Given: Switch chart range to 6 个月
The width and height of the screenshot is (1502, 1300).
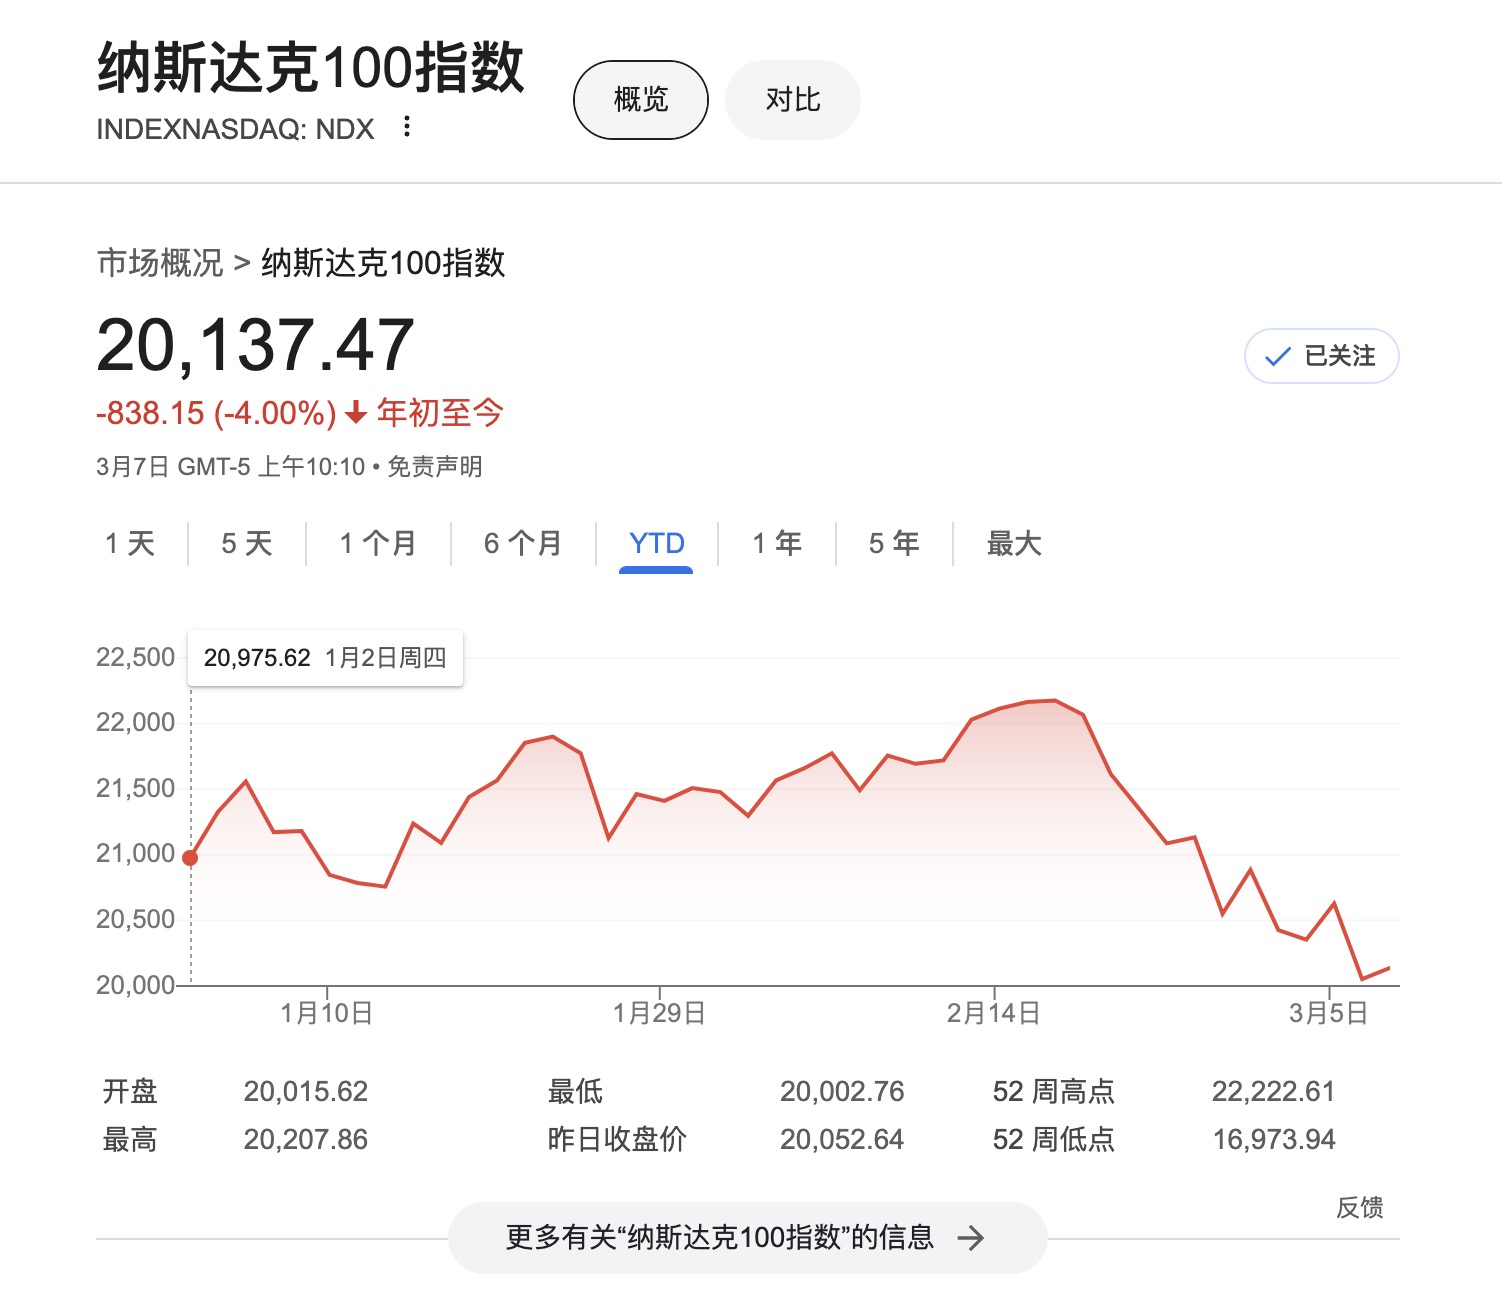Looking at the screenshot, I should pos(523,544).
